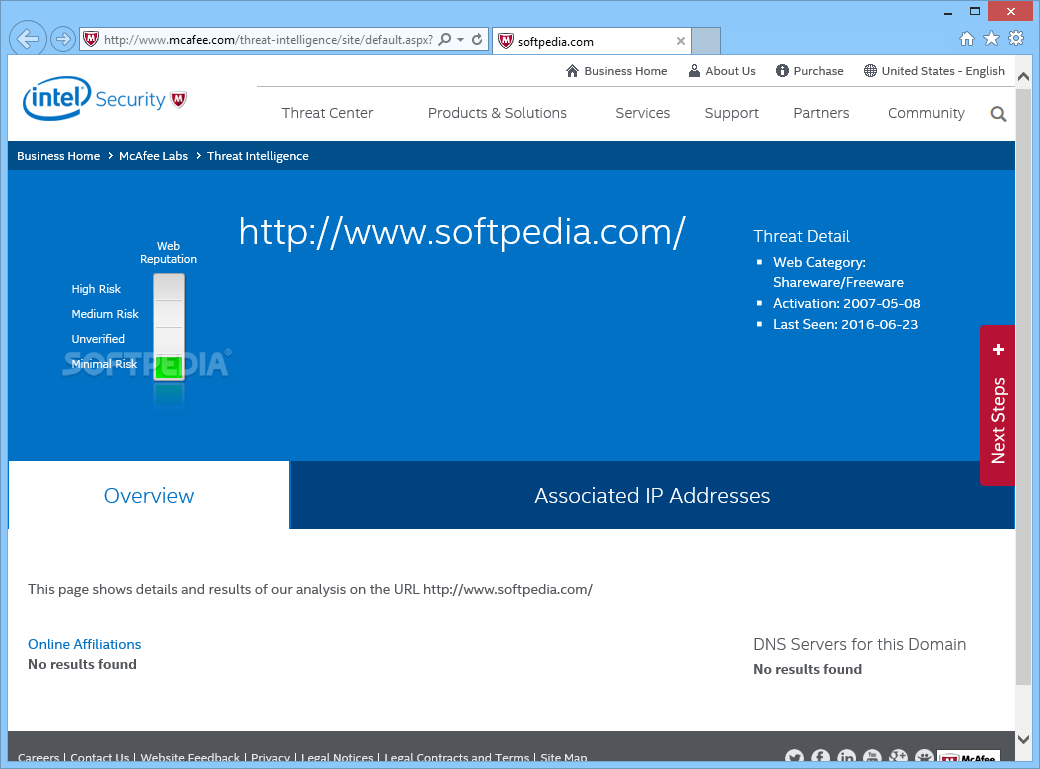Open the About Us link
1040x769 pixels.
722,71
